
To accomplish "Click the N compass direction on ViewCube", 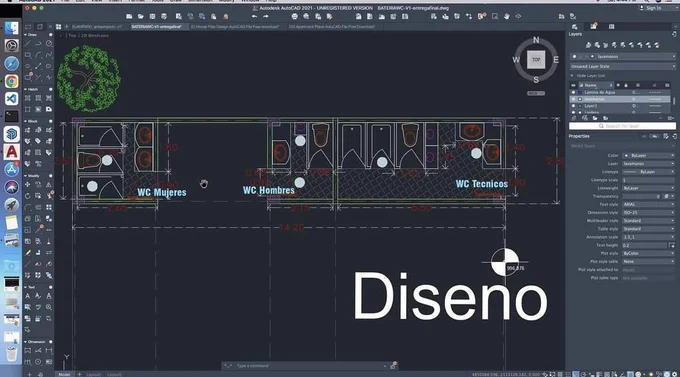I will pyautogui.click(x=536, y=40).
